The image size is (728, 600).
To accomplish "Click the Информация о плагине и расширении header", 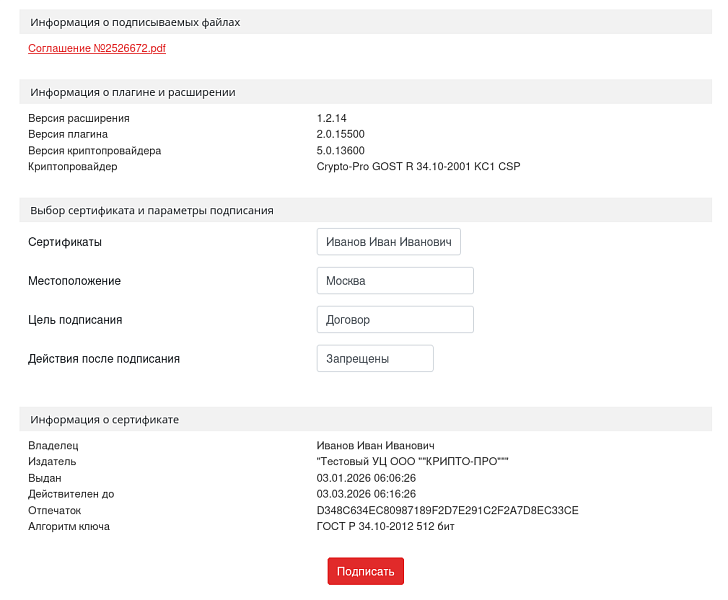I will (x=133, y=92).
